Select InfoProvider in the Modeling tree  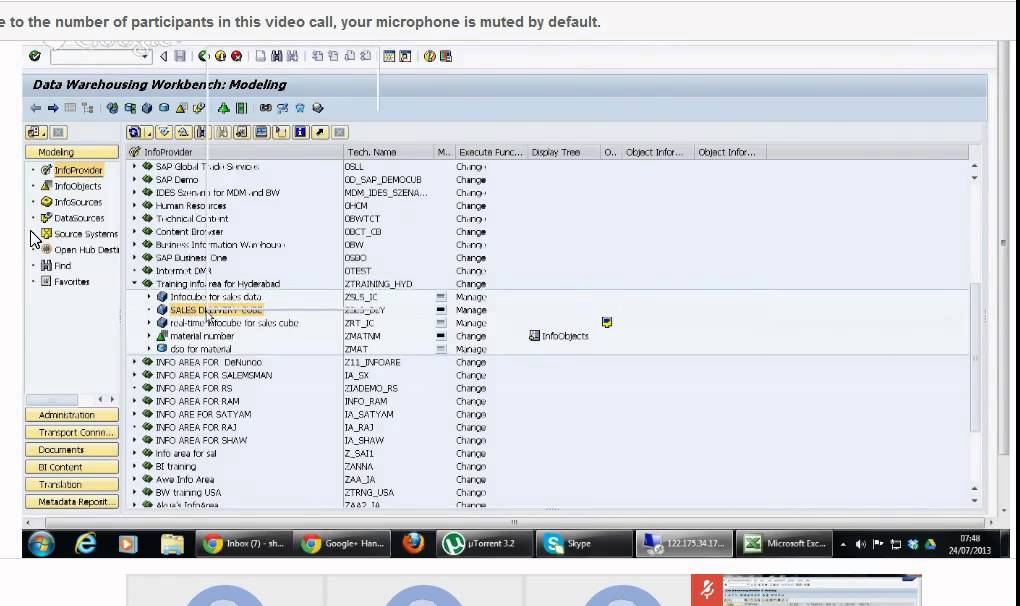(x=78, y=170)
